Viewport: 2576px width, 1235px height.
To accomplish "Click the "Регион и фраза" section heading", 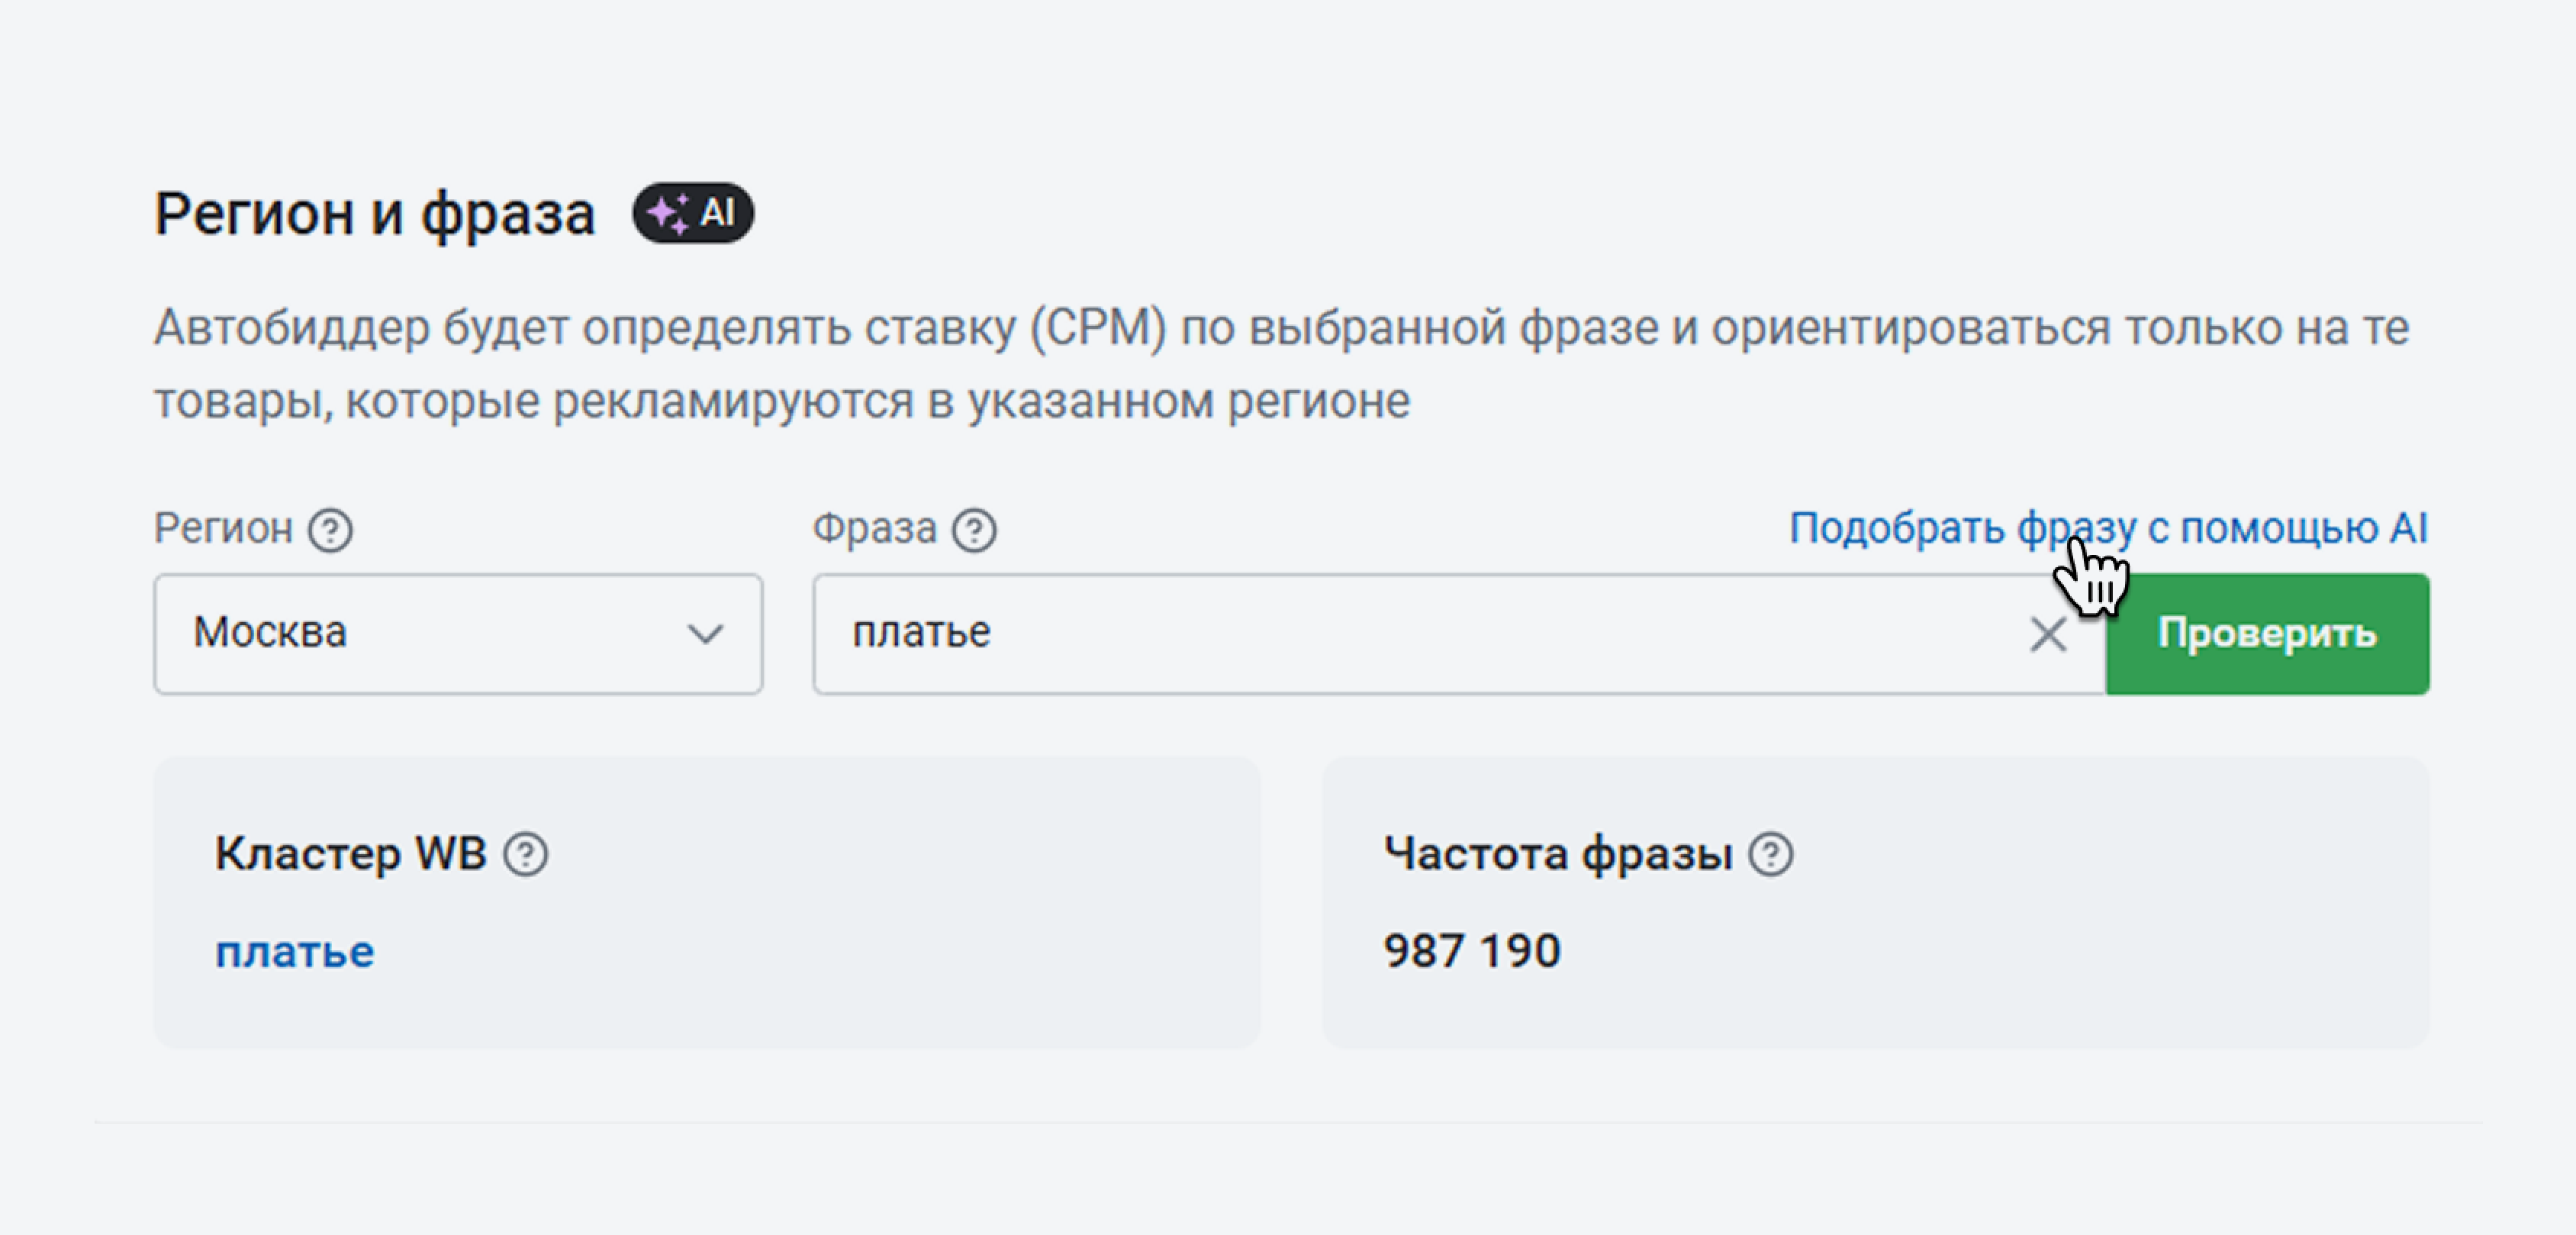I will click(375, 214).
